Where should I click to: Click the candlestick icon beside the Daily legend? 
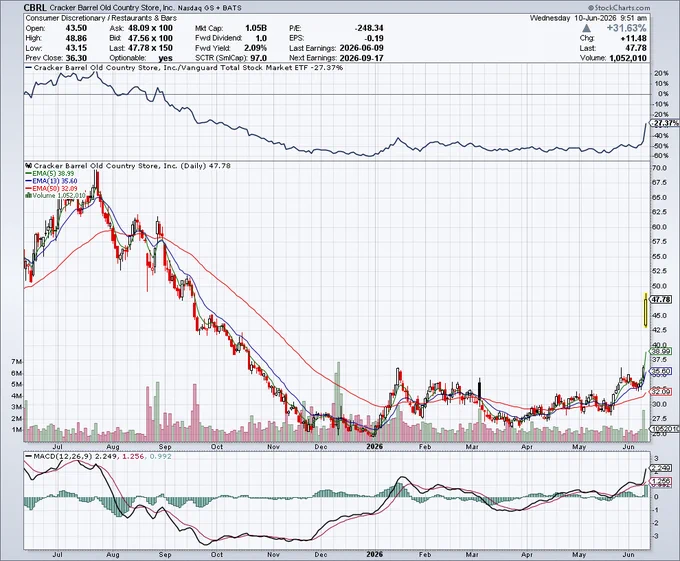coord(29,166)
